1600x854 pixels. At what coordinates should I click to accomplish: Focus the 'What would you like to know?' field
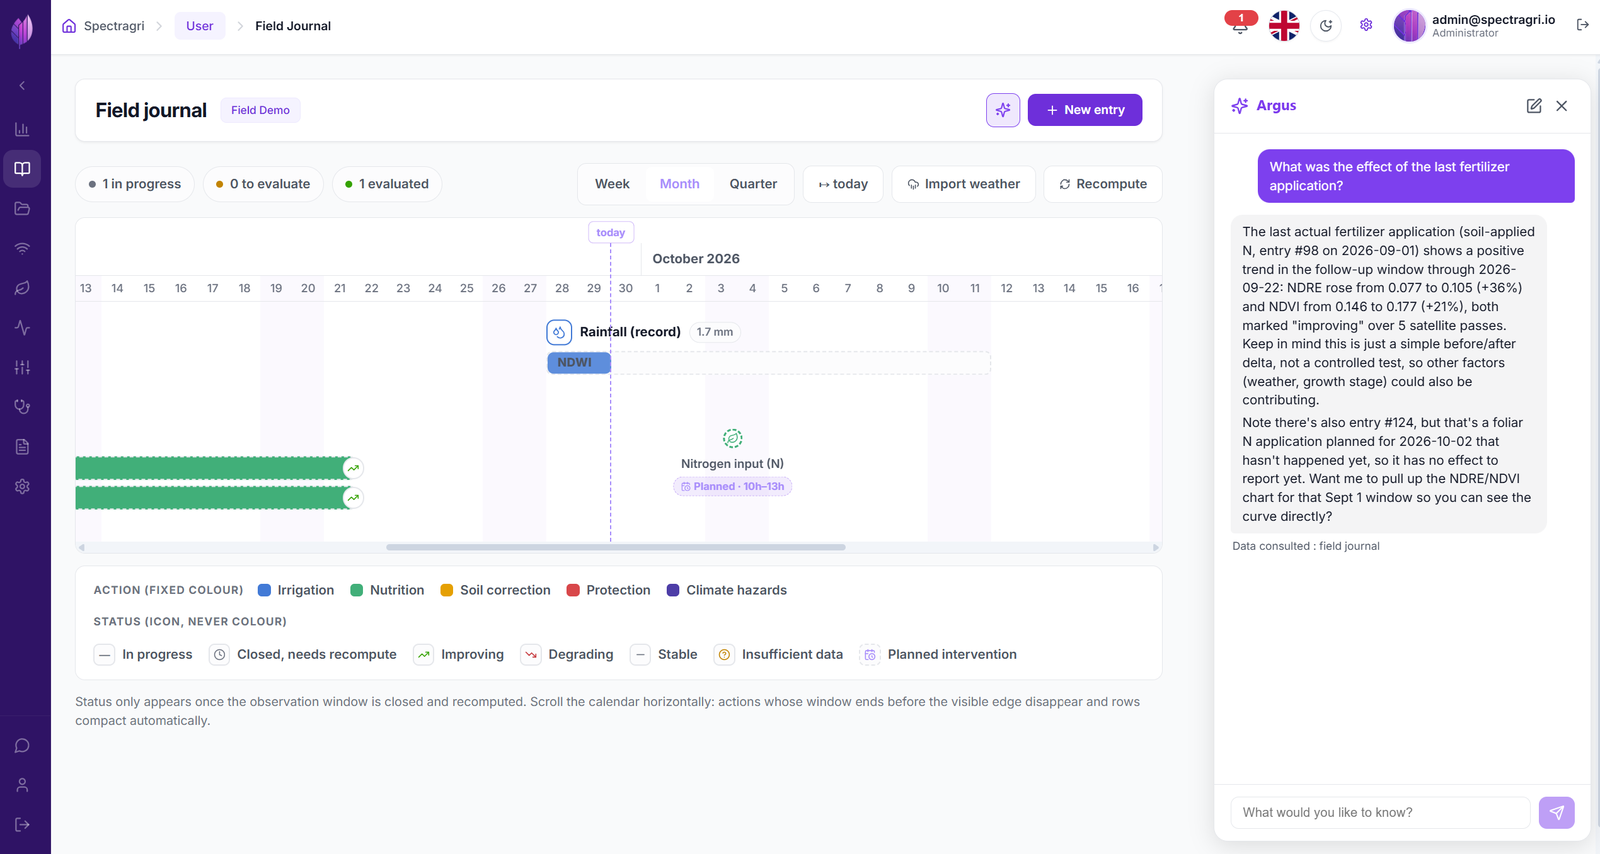1381,813
